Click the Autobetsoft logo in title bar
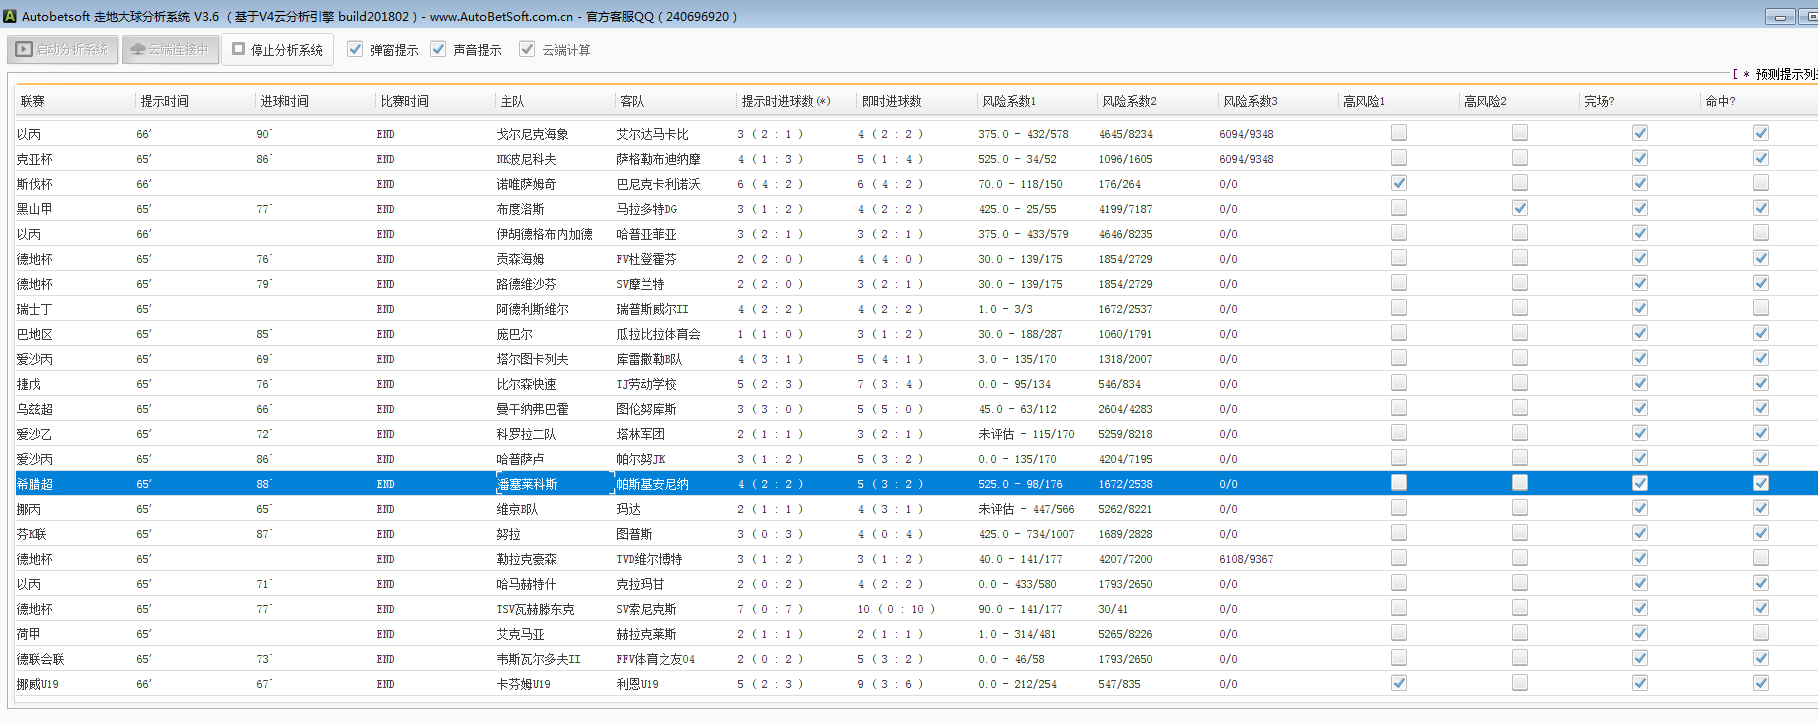 [11, 16]
